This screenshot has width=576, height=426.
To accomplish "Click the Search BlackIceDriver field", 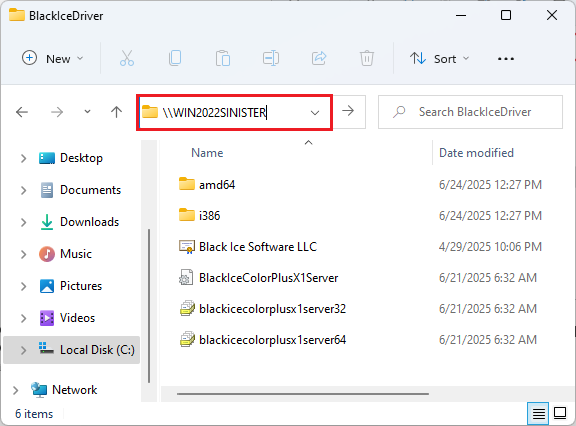I will [x=470, y=112].
